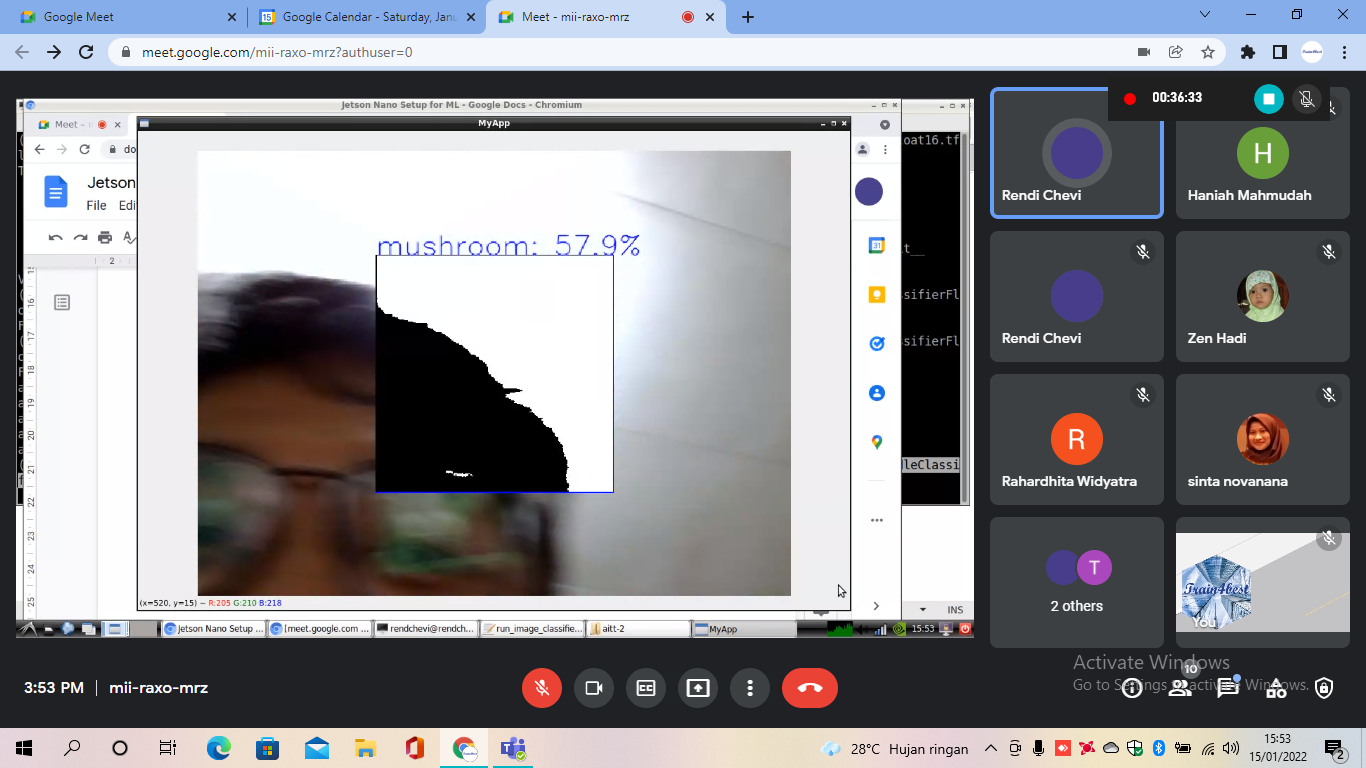1366x768 pixels.
Task: Click the redo icon in the shared Docs toolbar
Action: point(80,237)
